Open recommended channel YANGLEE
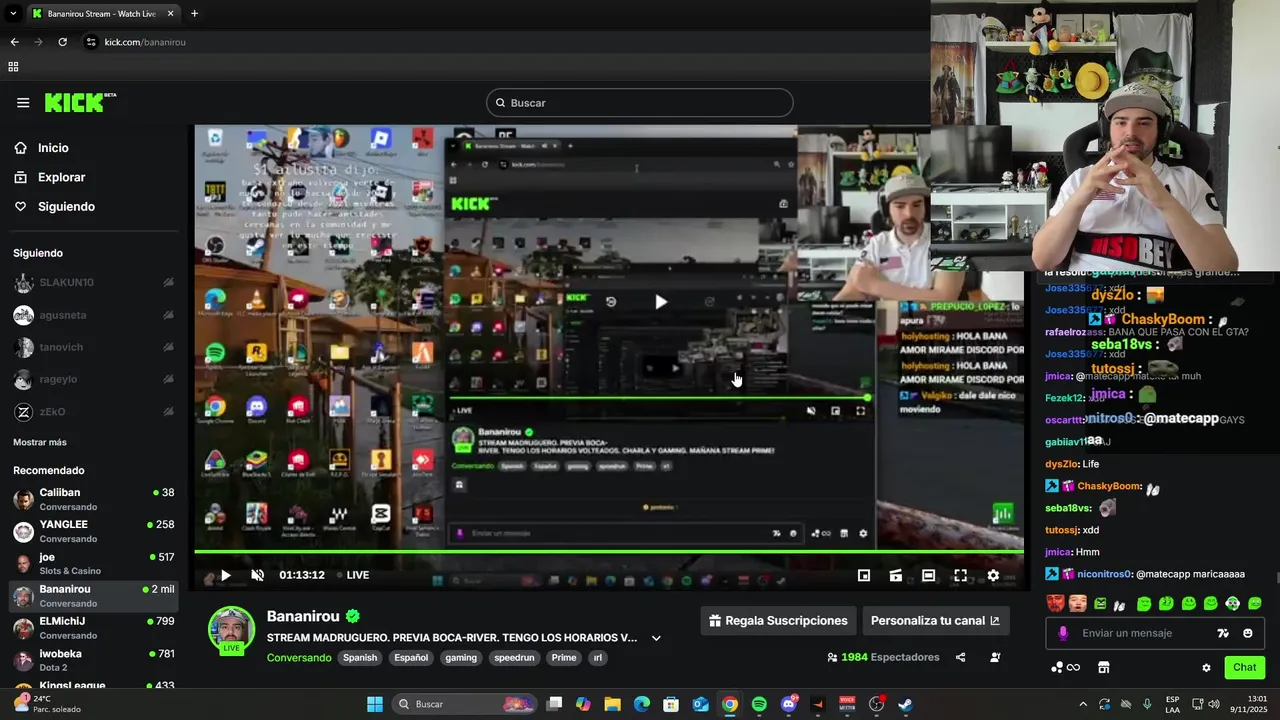Image resolution: width=1280 pixels, height=720 pixels. pyautogui.click(x=94, y=531)
